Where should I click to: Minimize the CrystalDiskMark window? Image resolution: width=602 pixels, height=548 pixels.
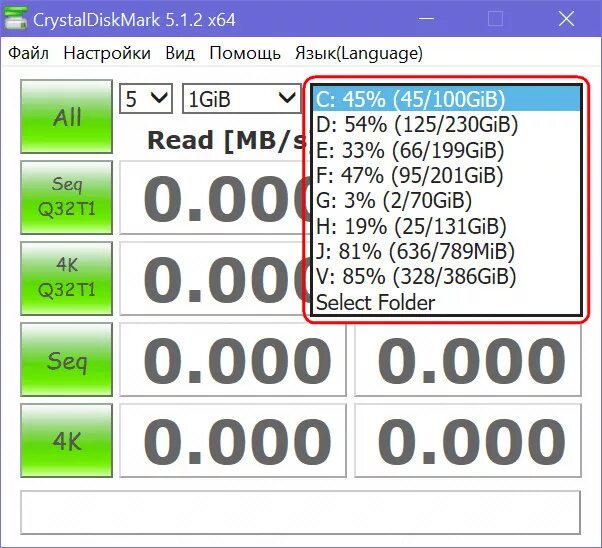426,18
